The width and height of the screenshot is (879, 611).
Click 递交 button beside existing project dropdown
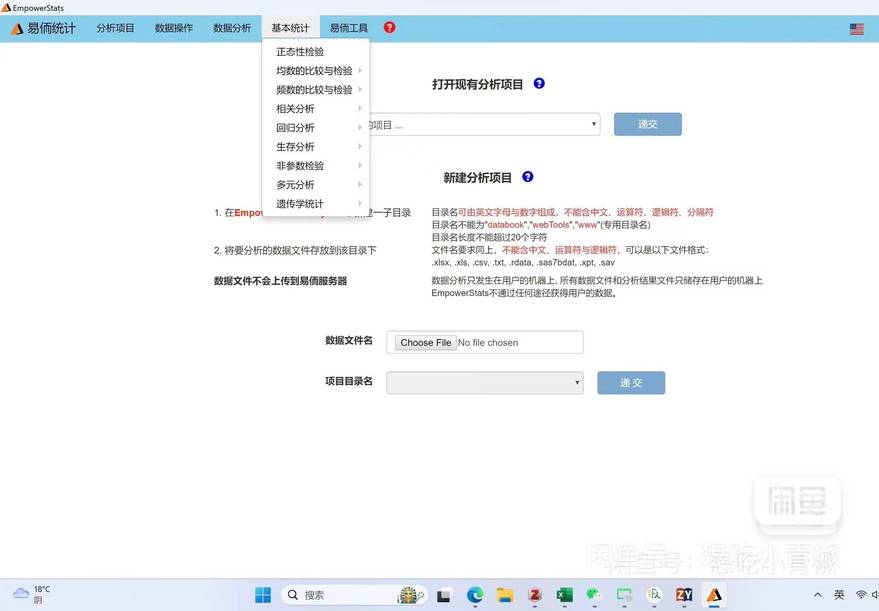[x=647, y=124]
